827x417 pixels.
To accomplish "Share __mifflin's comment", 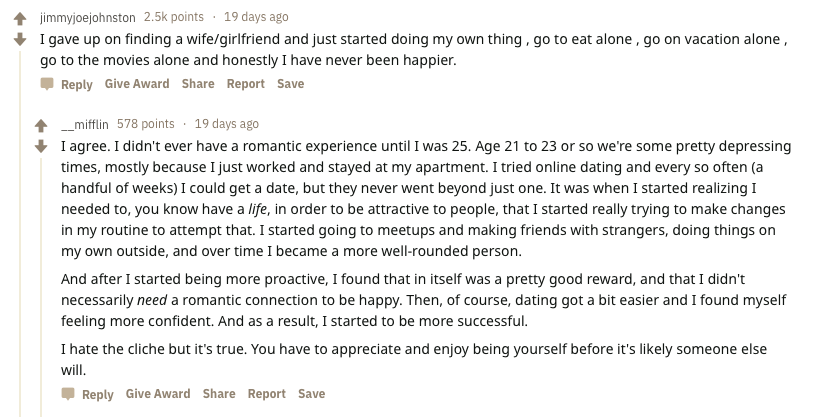I will (219, 394).
